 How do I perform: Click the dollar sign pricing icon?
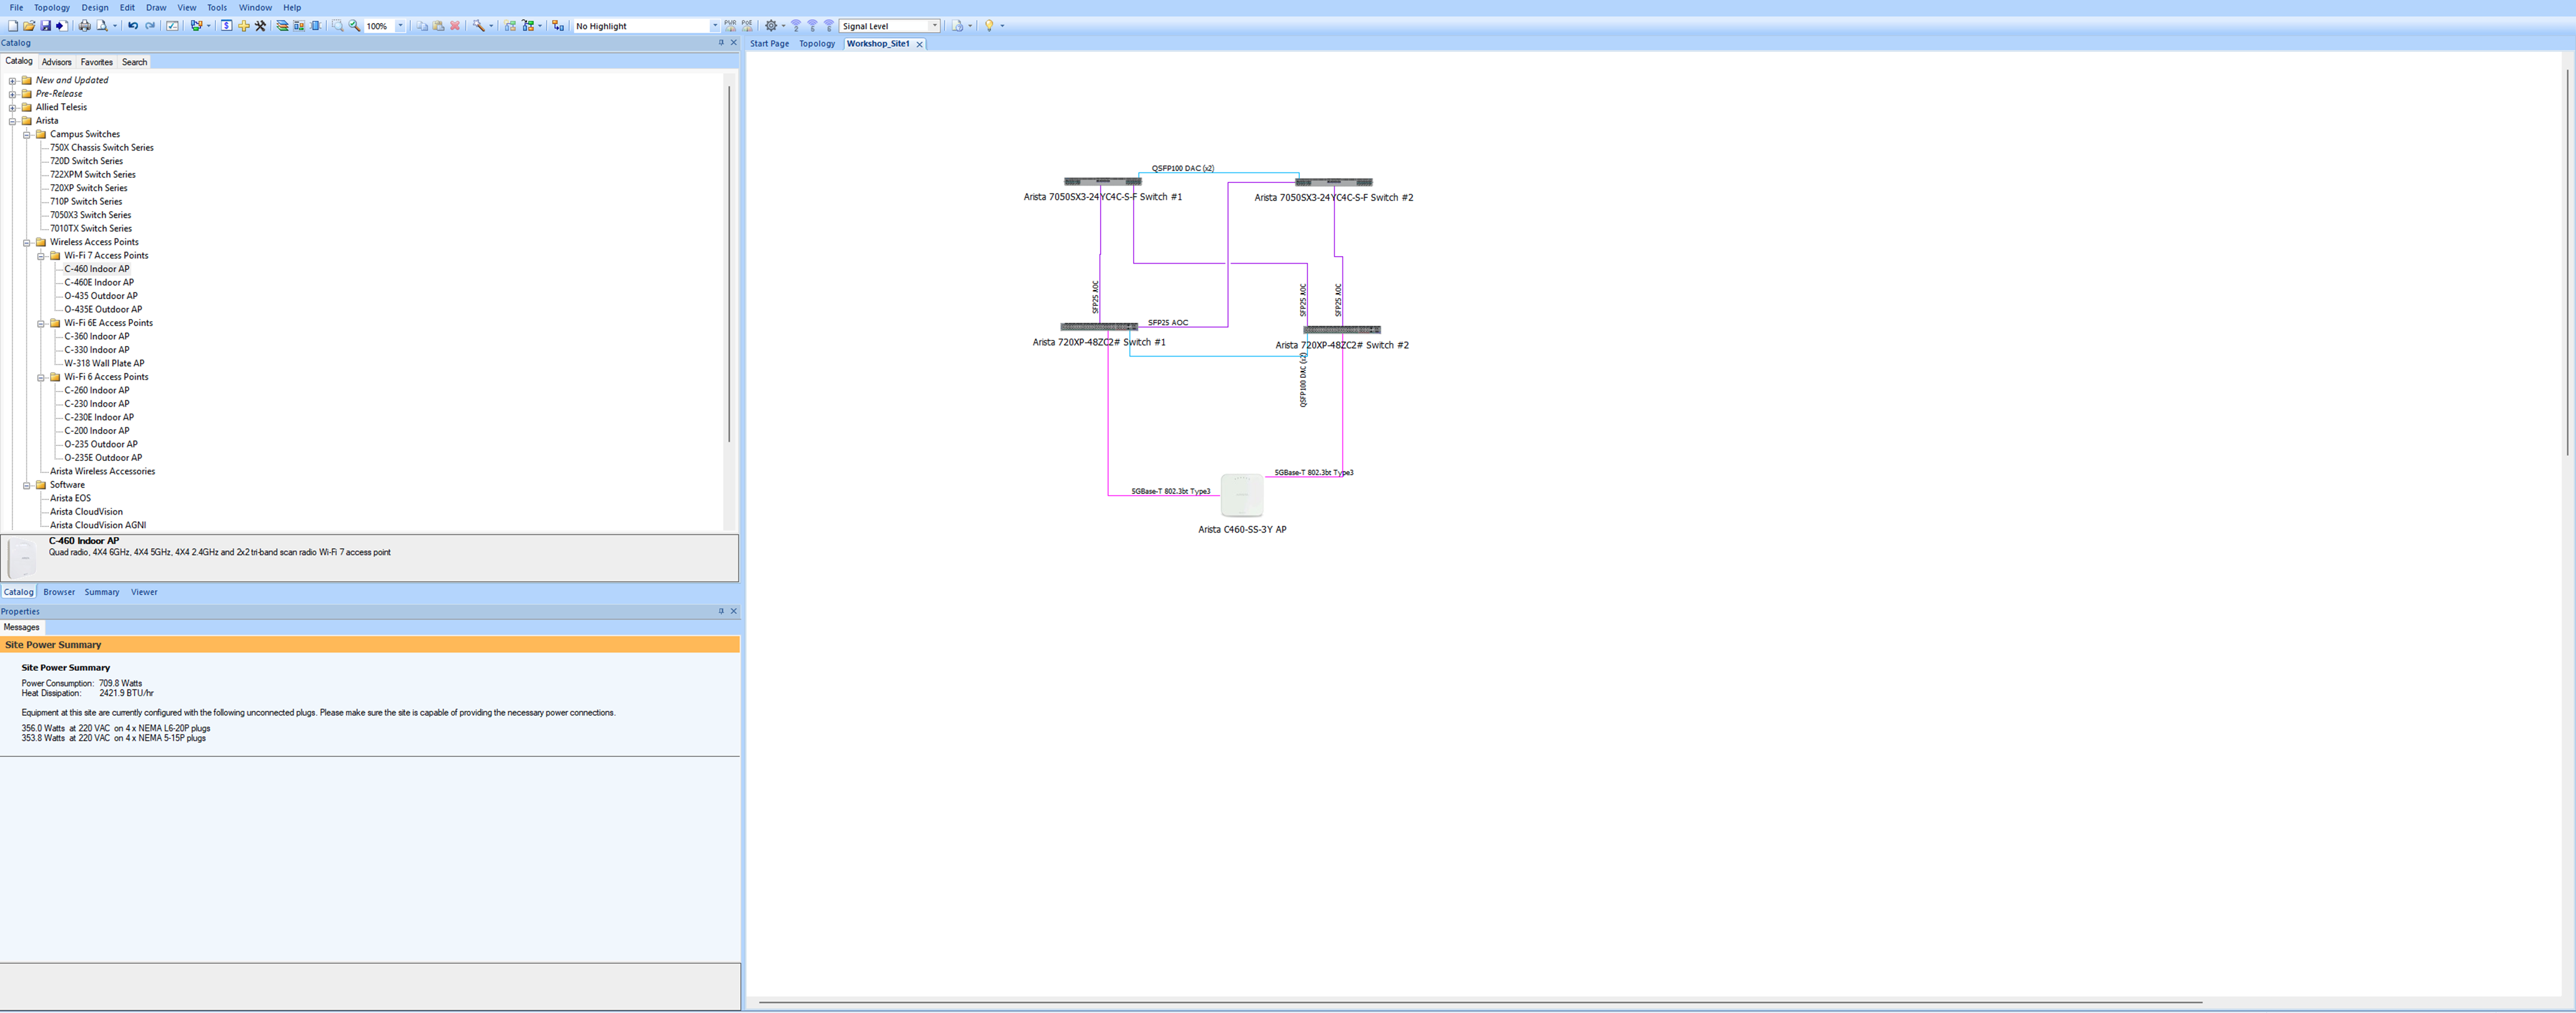(x=227, y=26)
